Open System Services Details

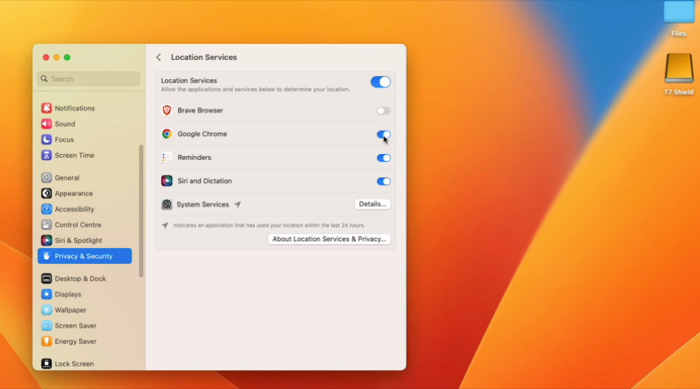point(372,204)
